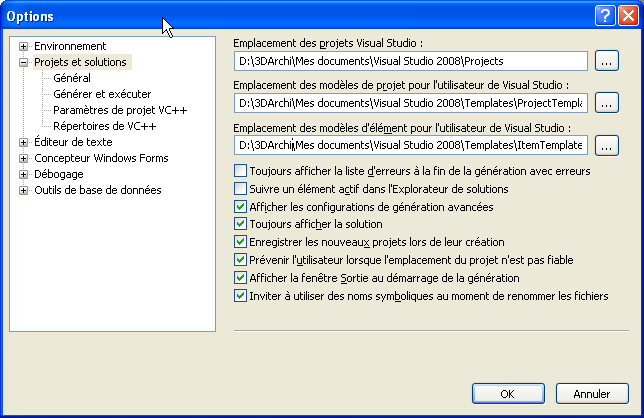Viewport: 644px width, 418px height.
Task: Toggle 'Enregistrer les nouveaux projets' checkbox
Action: 240,242
